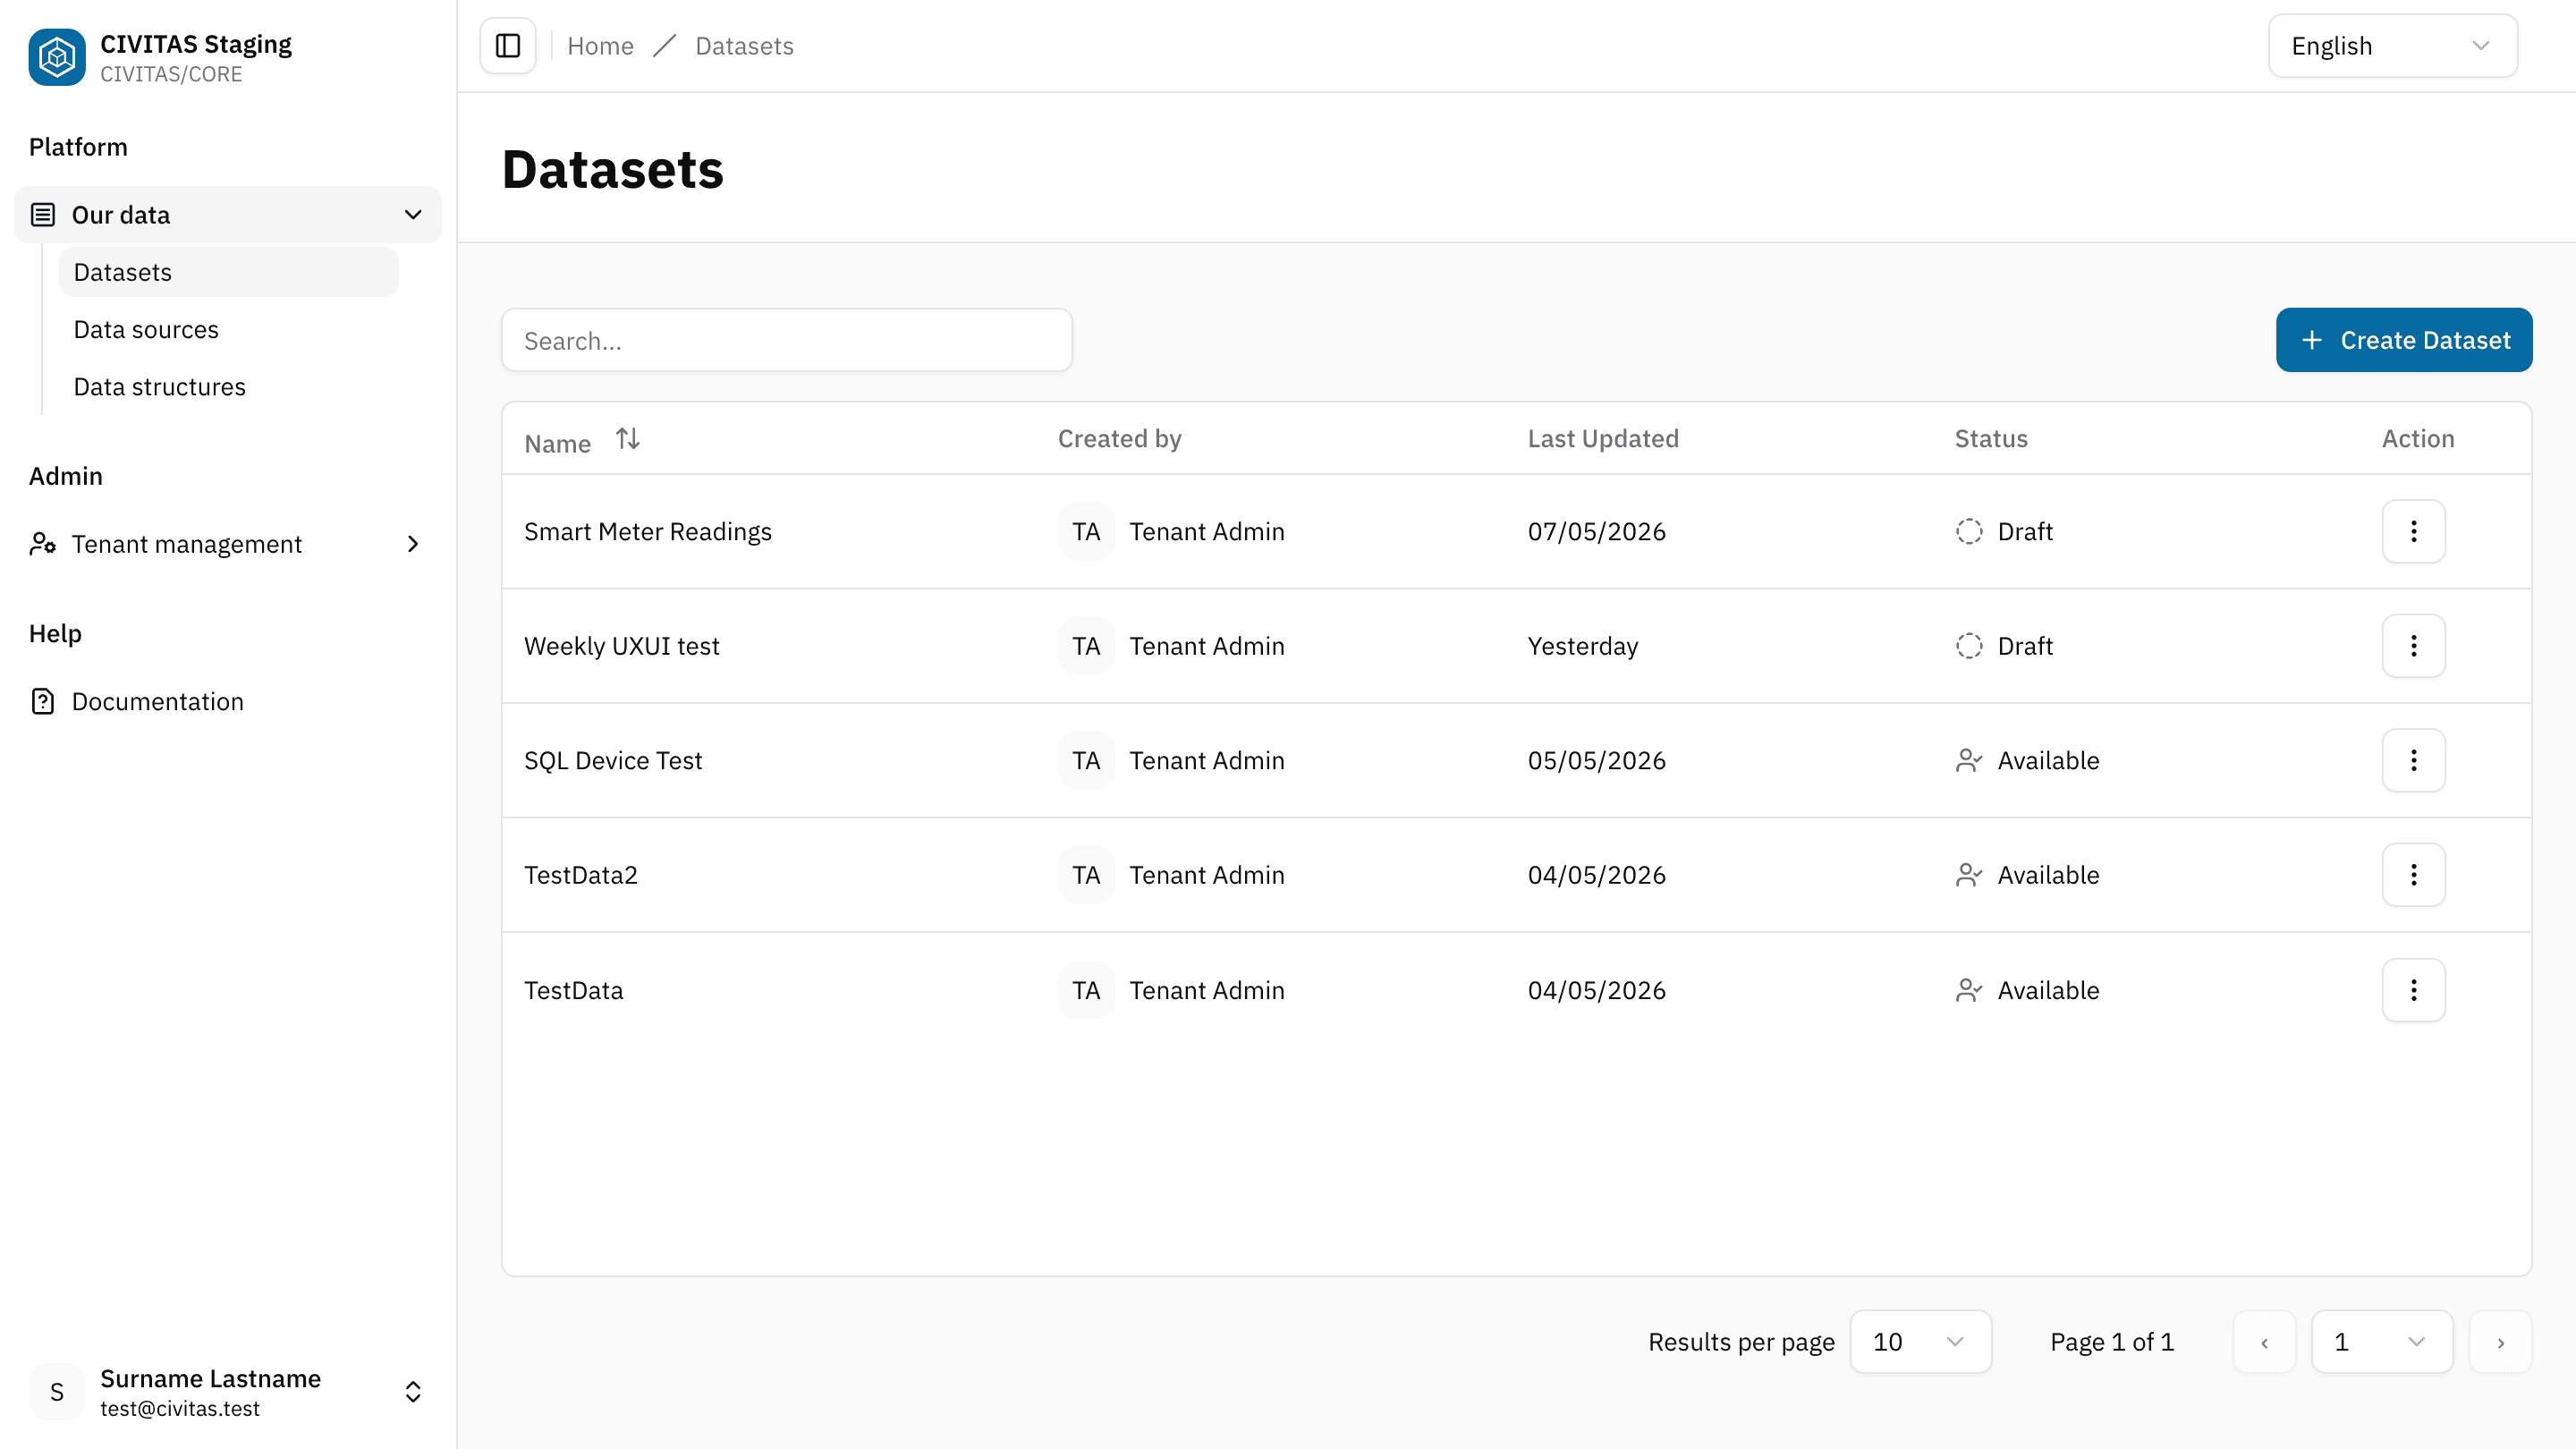
Task: Focus the Search input field
Action: (x=786, y=340)
